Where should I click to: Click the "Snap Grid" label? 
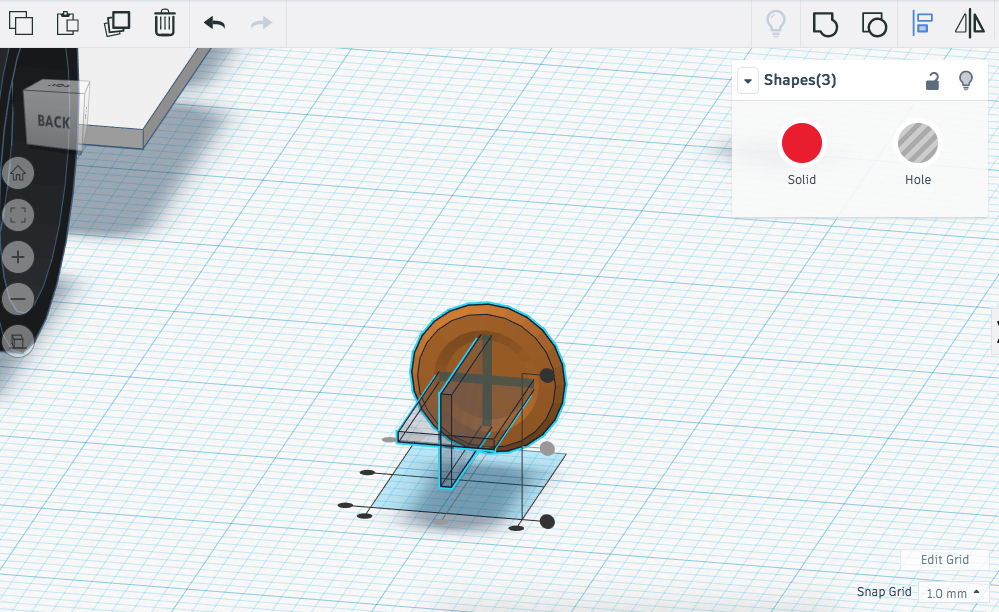[884, 592]
